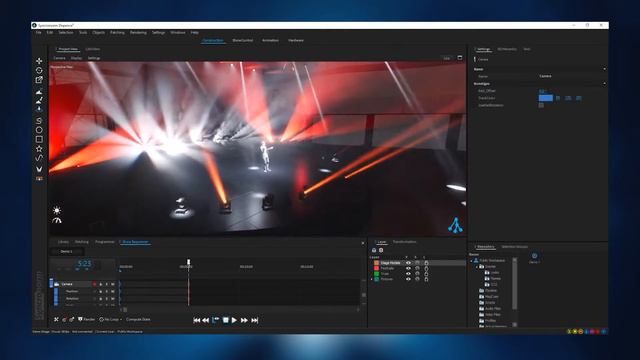Click the blue hierarchy icon in viewport corner
Image resolution: width=640 pixels, height=360 pixels.
(x=455, y=225)
